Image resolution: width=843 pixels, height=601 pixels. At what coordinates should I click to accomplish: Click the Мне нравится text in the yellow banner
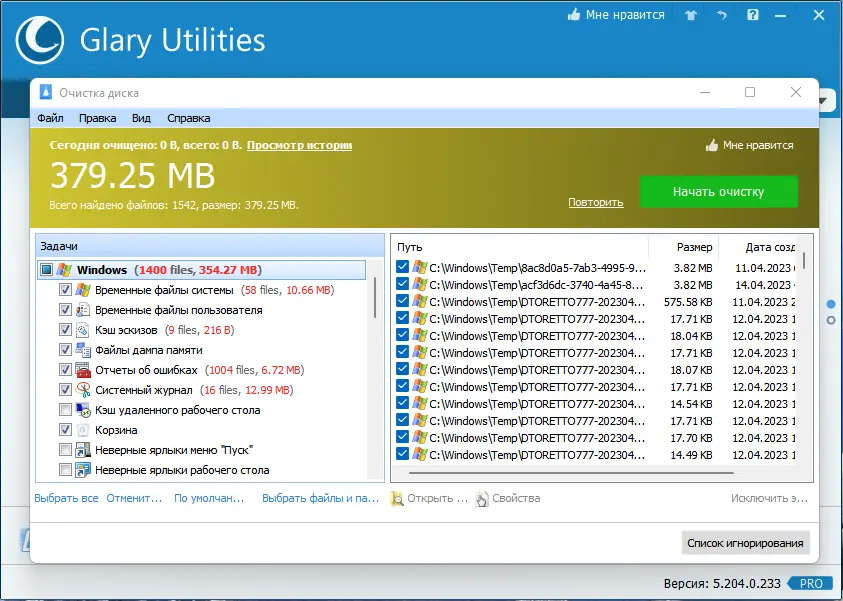coord(758,145)
